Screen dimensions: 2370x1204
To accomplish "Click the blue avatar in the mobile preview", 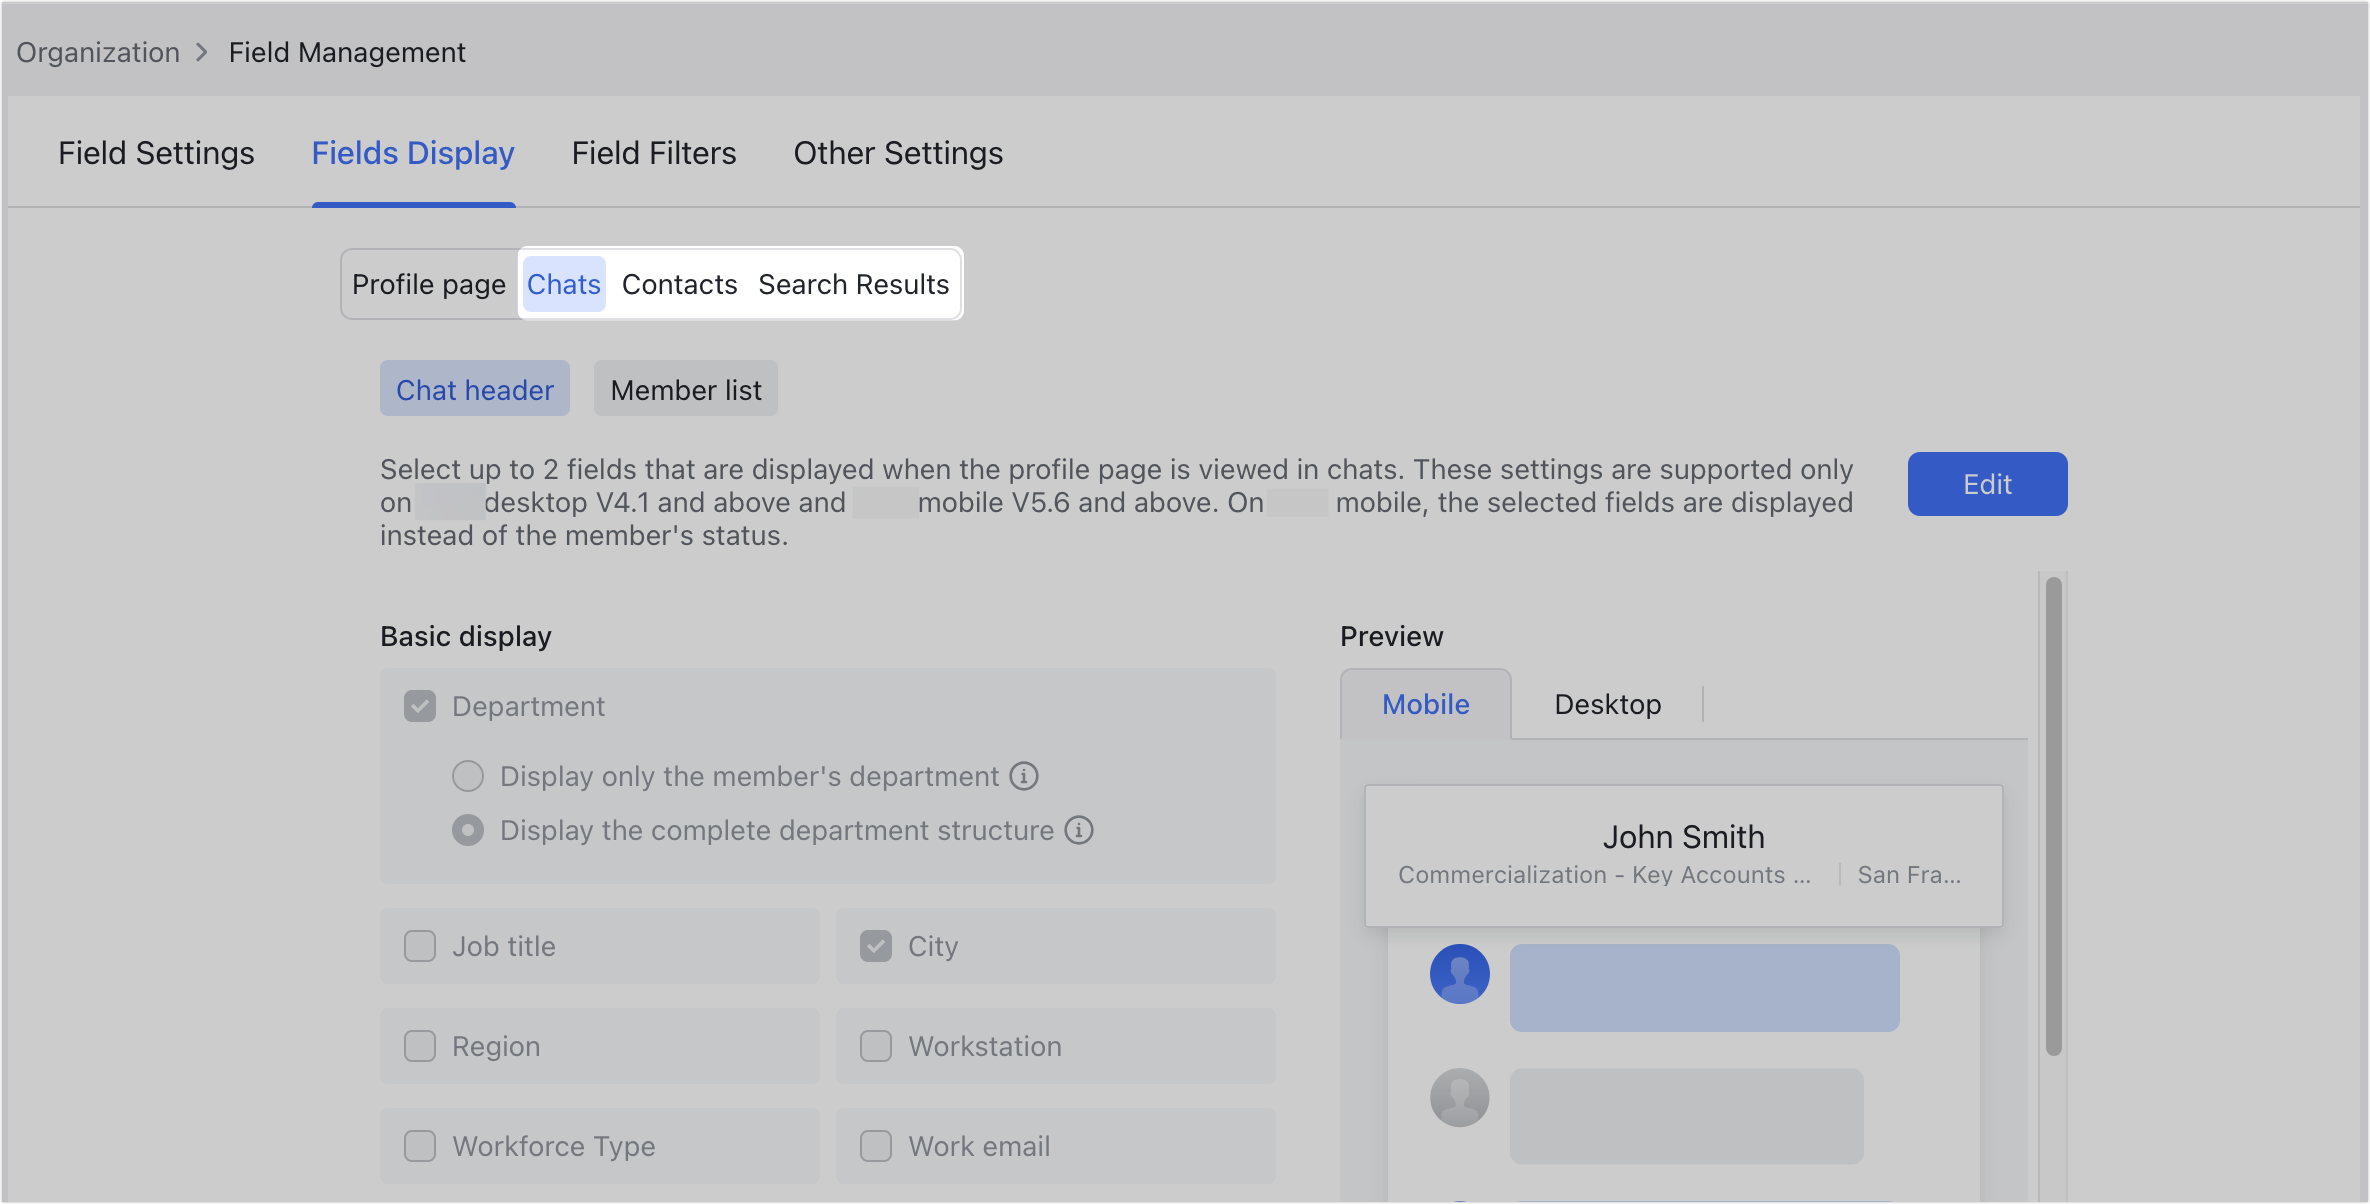I will (x=1460, y=972).
